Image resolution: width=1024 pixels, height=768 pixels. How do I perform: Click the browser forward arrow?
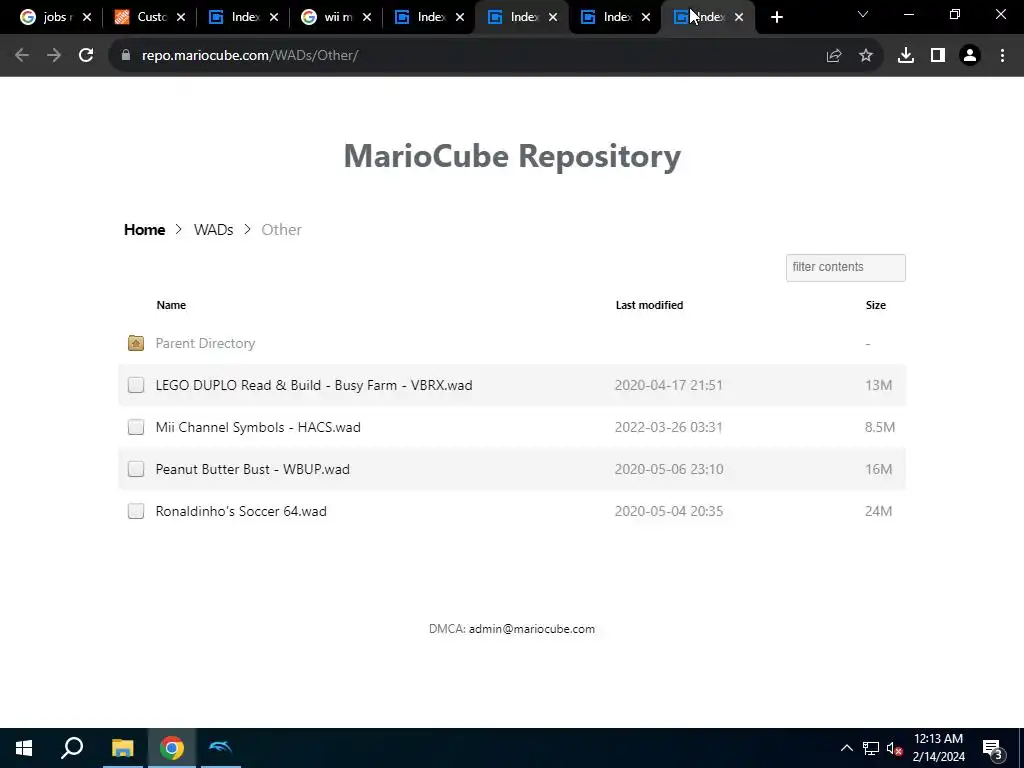click(54, 56)
